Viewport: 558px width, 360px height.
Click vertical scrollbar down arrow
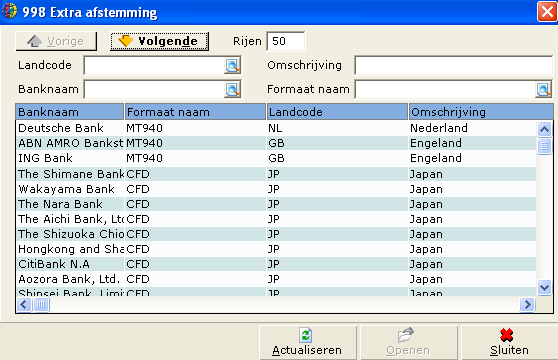tap(544, 287)
